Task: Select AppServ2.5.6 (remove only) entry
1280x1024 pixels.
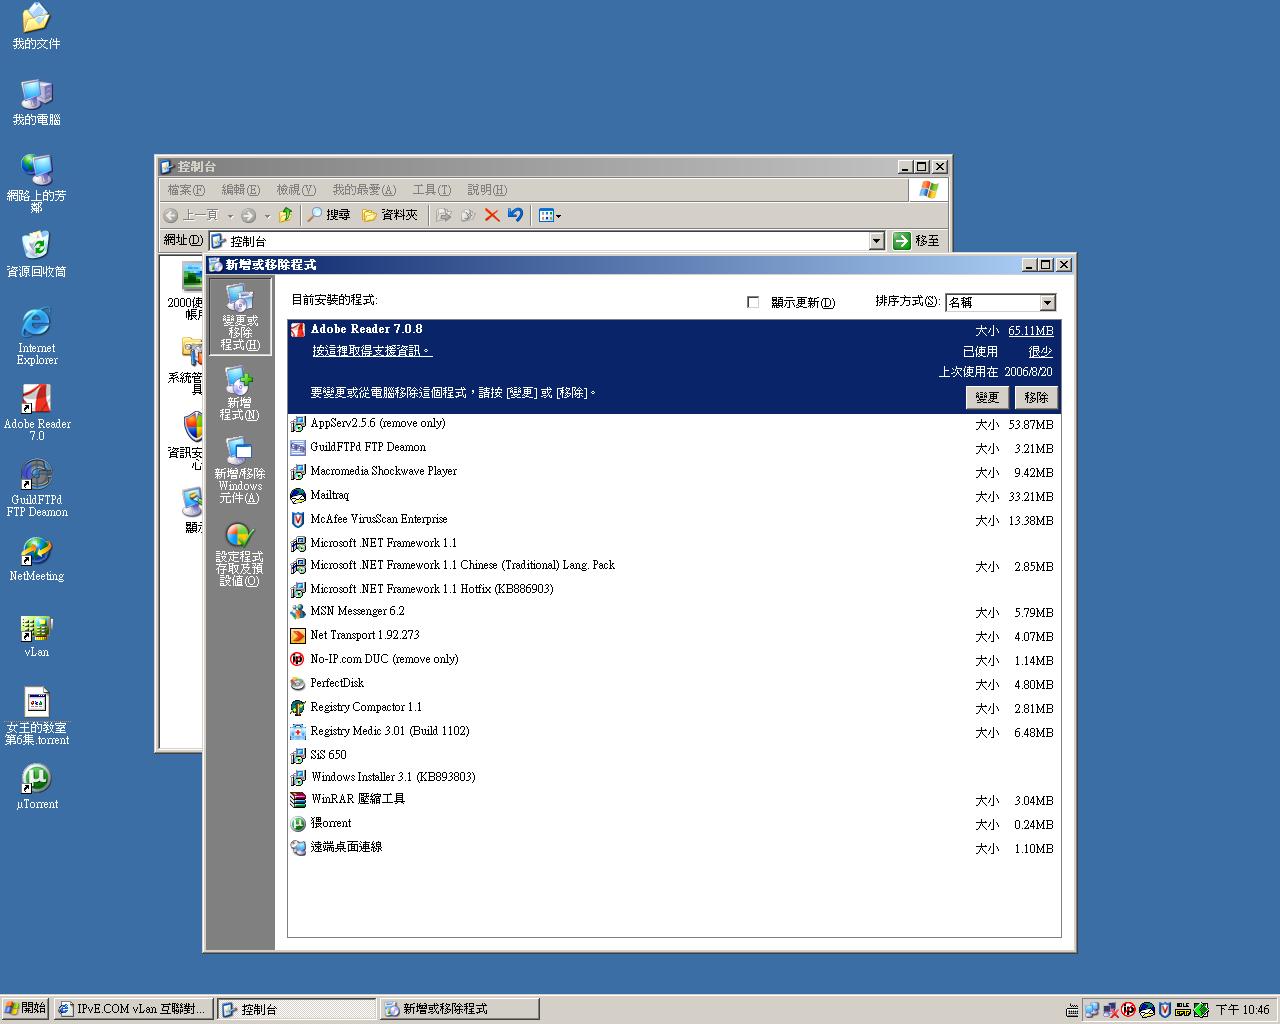Action: (674, 424)
